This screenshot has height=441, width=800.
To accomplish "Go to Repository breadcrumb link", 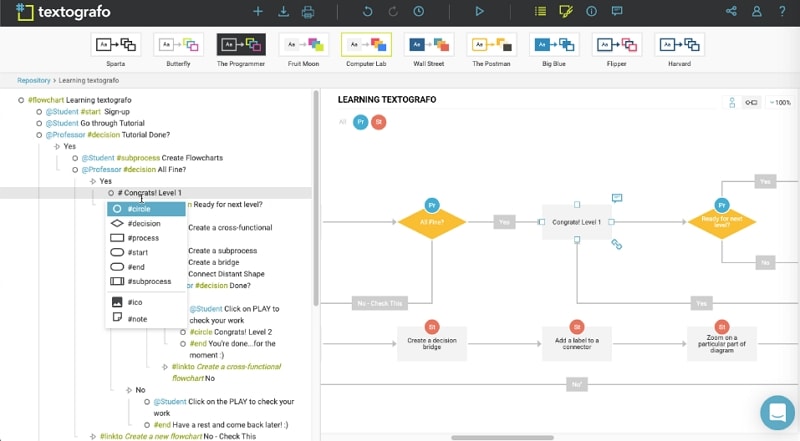I will pos(34,81).
